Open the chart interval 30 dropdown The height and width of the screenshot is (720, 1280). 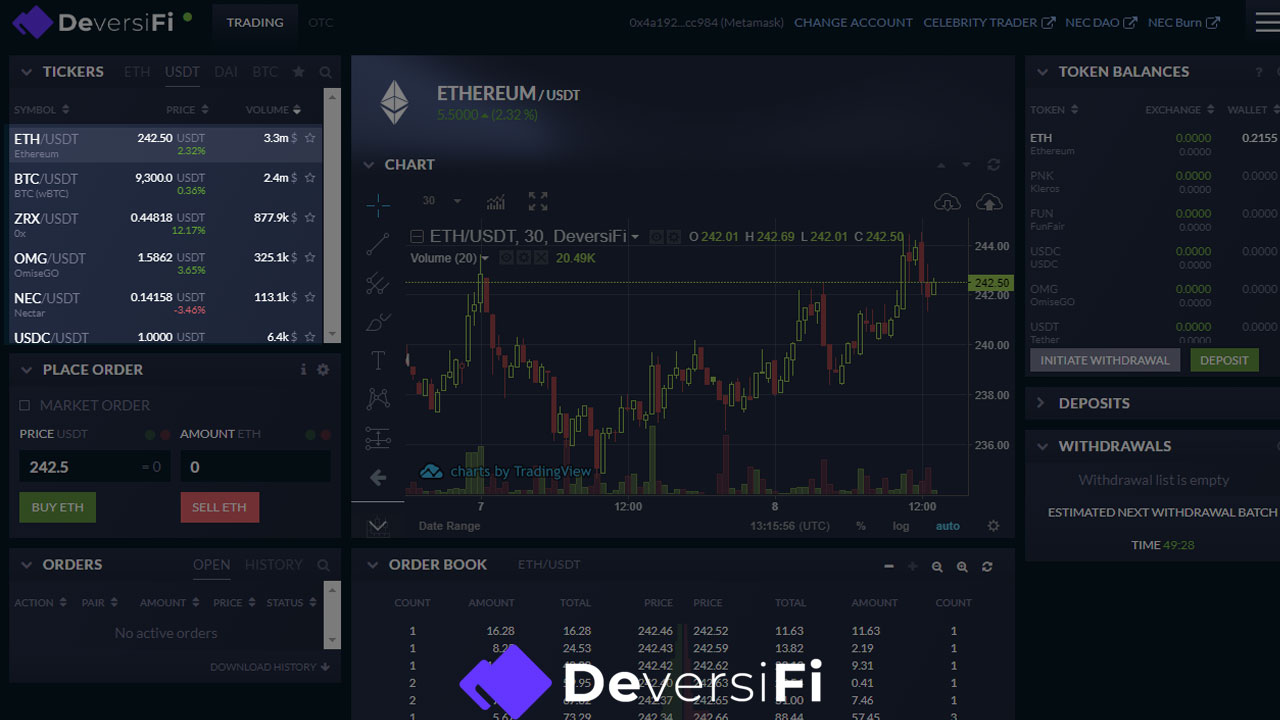[x=441, y=201]
